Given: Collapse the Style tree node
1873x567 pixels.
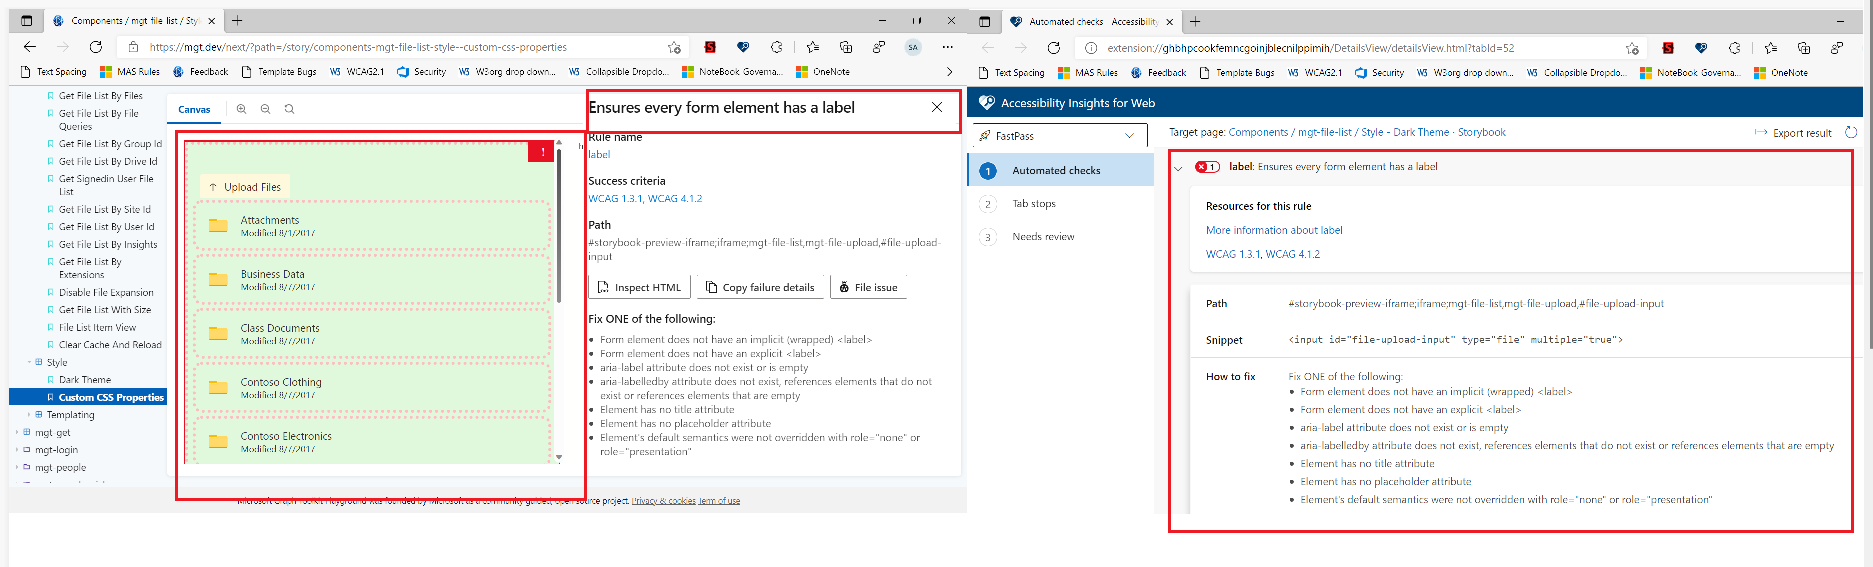Looking at the screenshot, I should click(29, 362).
